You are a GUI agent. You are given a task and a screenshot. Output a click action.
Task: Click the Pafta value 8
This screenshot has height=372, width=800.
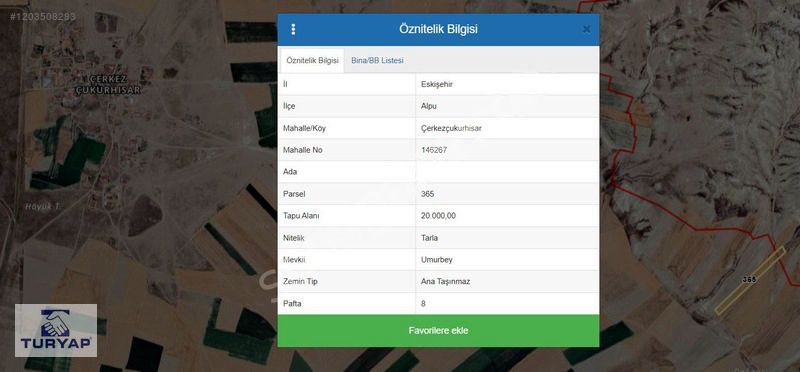tap(423, 304)
